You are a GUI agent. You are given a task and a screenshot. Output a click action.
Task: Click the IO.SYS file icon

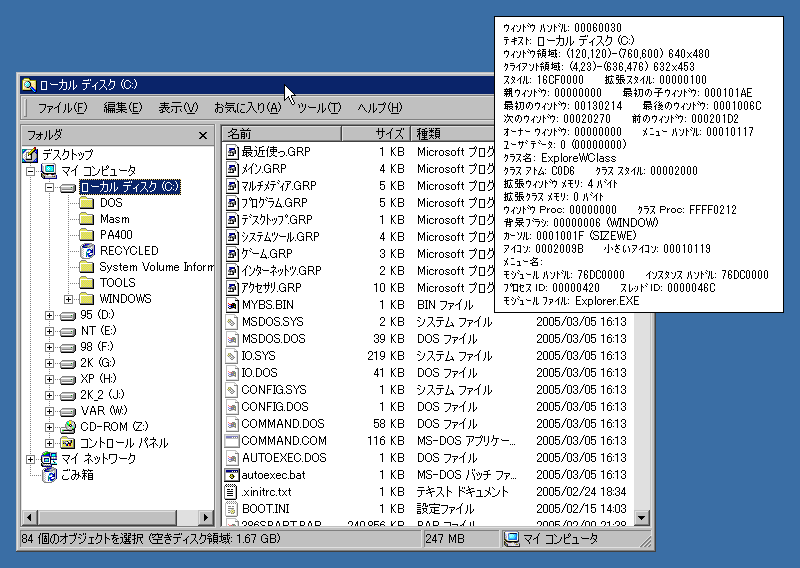click(232, 356)
